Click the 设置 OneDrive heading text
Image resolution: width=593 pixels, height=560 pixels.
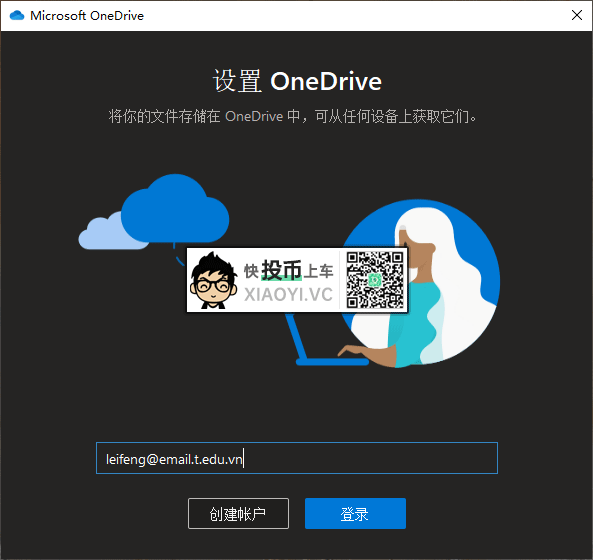(x=297, y=81)
